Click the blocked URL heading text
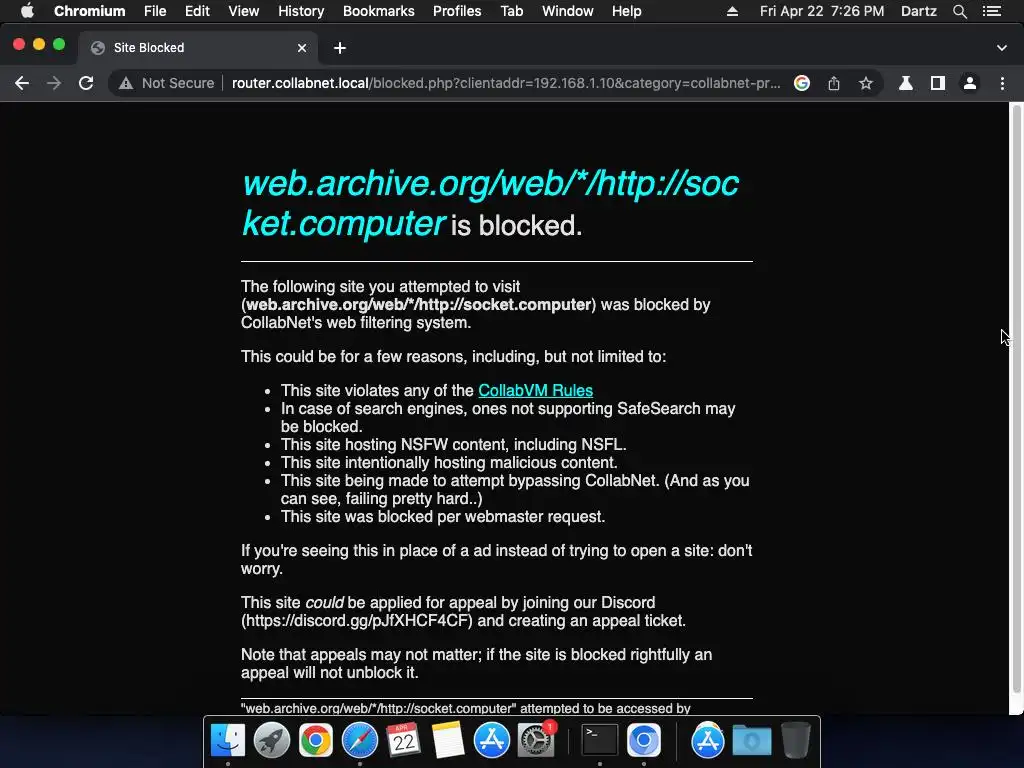 (x=490, y=203)
